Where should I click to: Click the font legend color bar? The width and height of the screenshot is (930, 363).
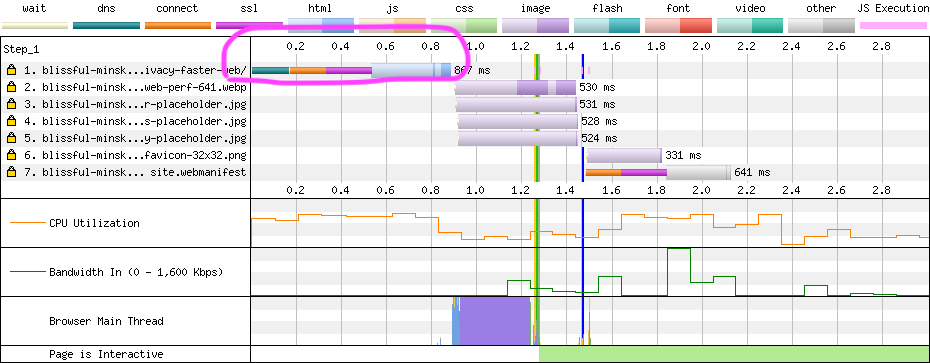[x=679, y=25]
